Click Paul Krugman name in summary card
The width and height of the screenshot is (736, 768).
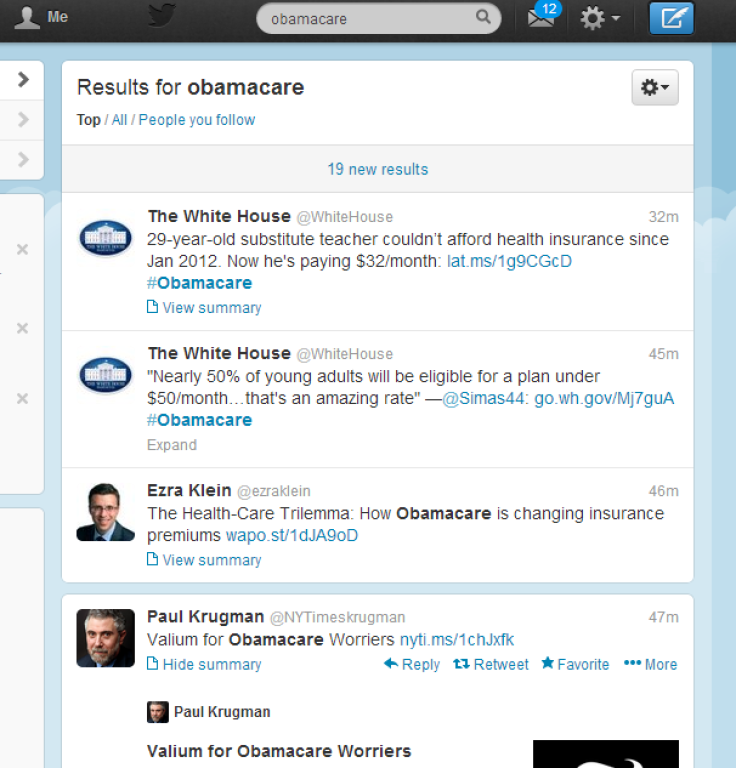point(222,712)
